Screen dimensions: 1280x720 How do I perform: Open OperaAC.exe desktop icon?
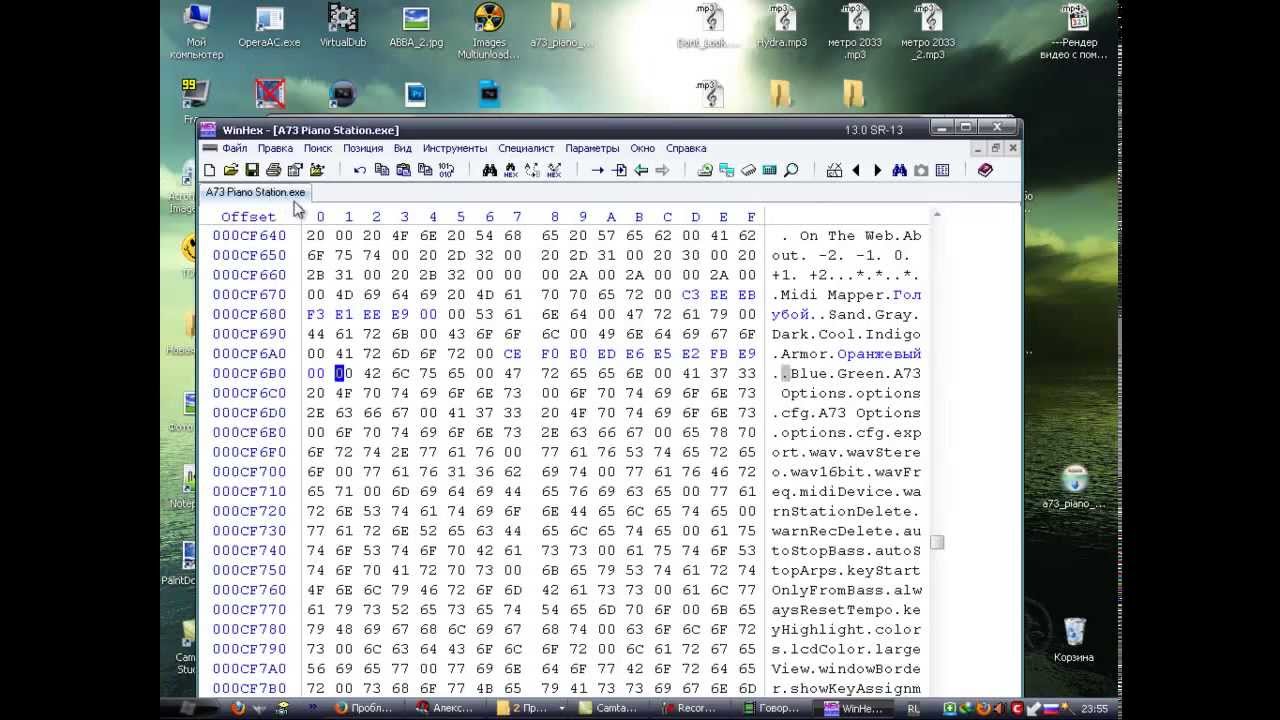pos(269,28)
